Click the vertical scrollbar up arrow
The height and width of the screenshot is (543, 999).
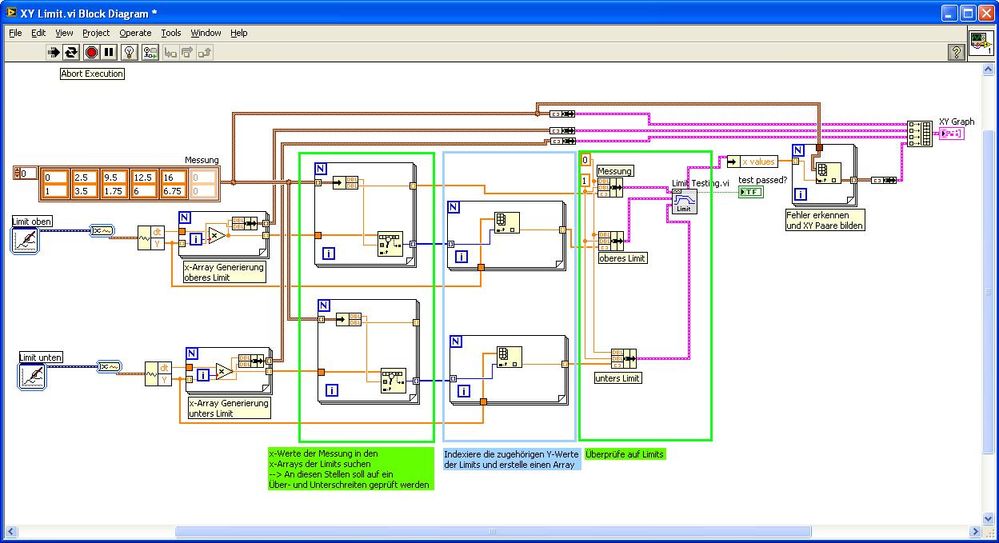click(x=988, y=68)
